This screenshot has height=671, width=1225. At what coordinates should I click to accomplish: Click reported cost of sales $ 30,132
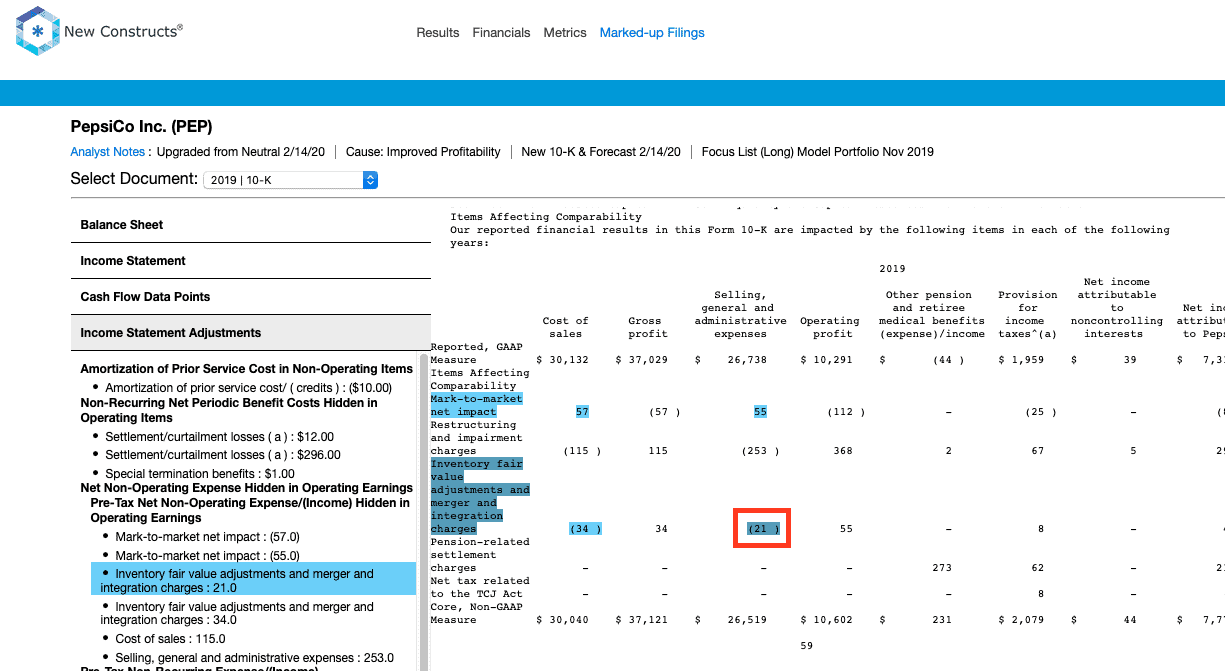click(563, 360)
